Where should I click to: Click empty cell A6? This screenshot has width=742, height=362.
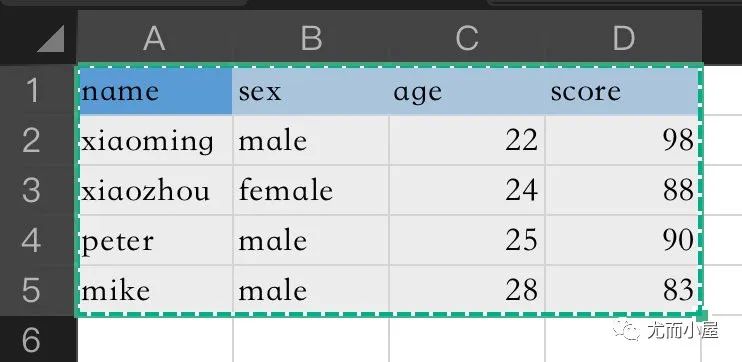point(155,340)
